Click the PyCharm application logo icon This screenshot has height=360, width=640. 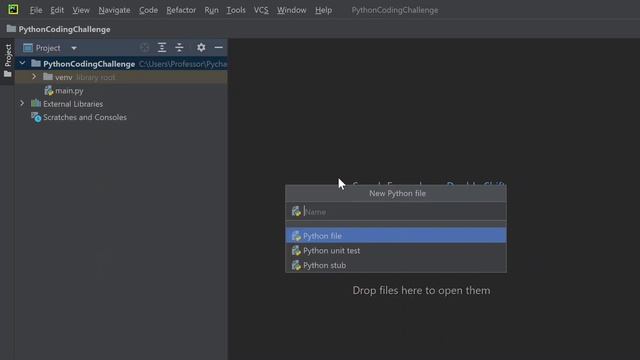tap(13, 9)
